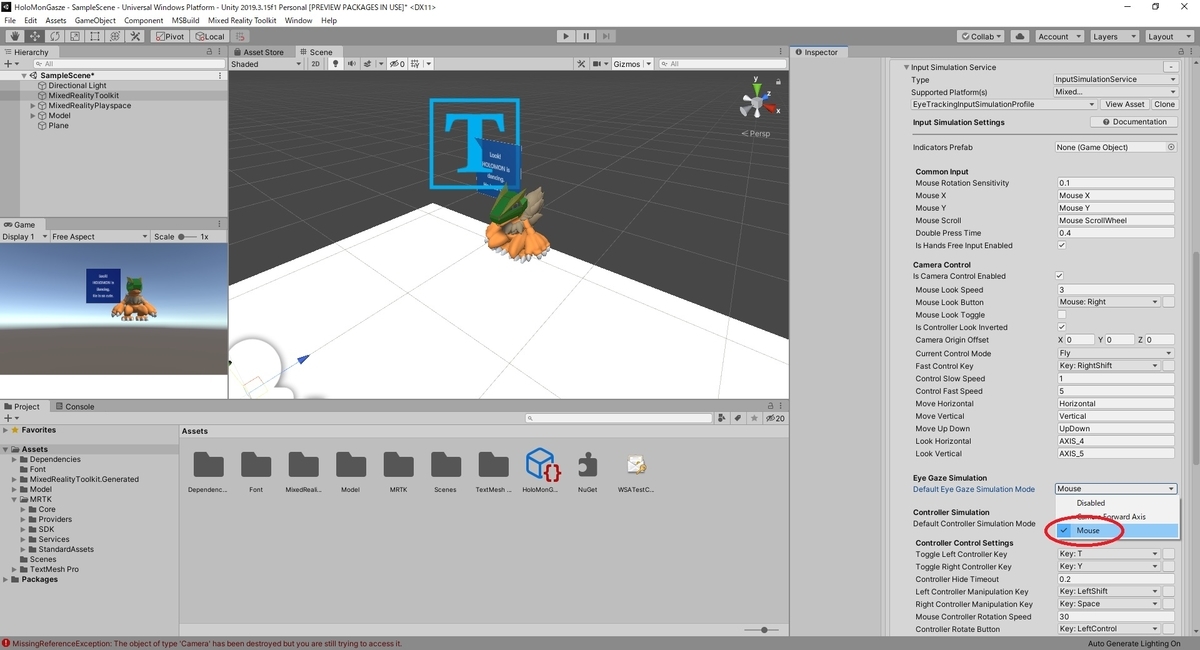Lock the Inspector panel
This screenshot has height=650, width=1200.
point(1180,52)
